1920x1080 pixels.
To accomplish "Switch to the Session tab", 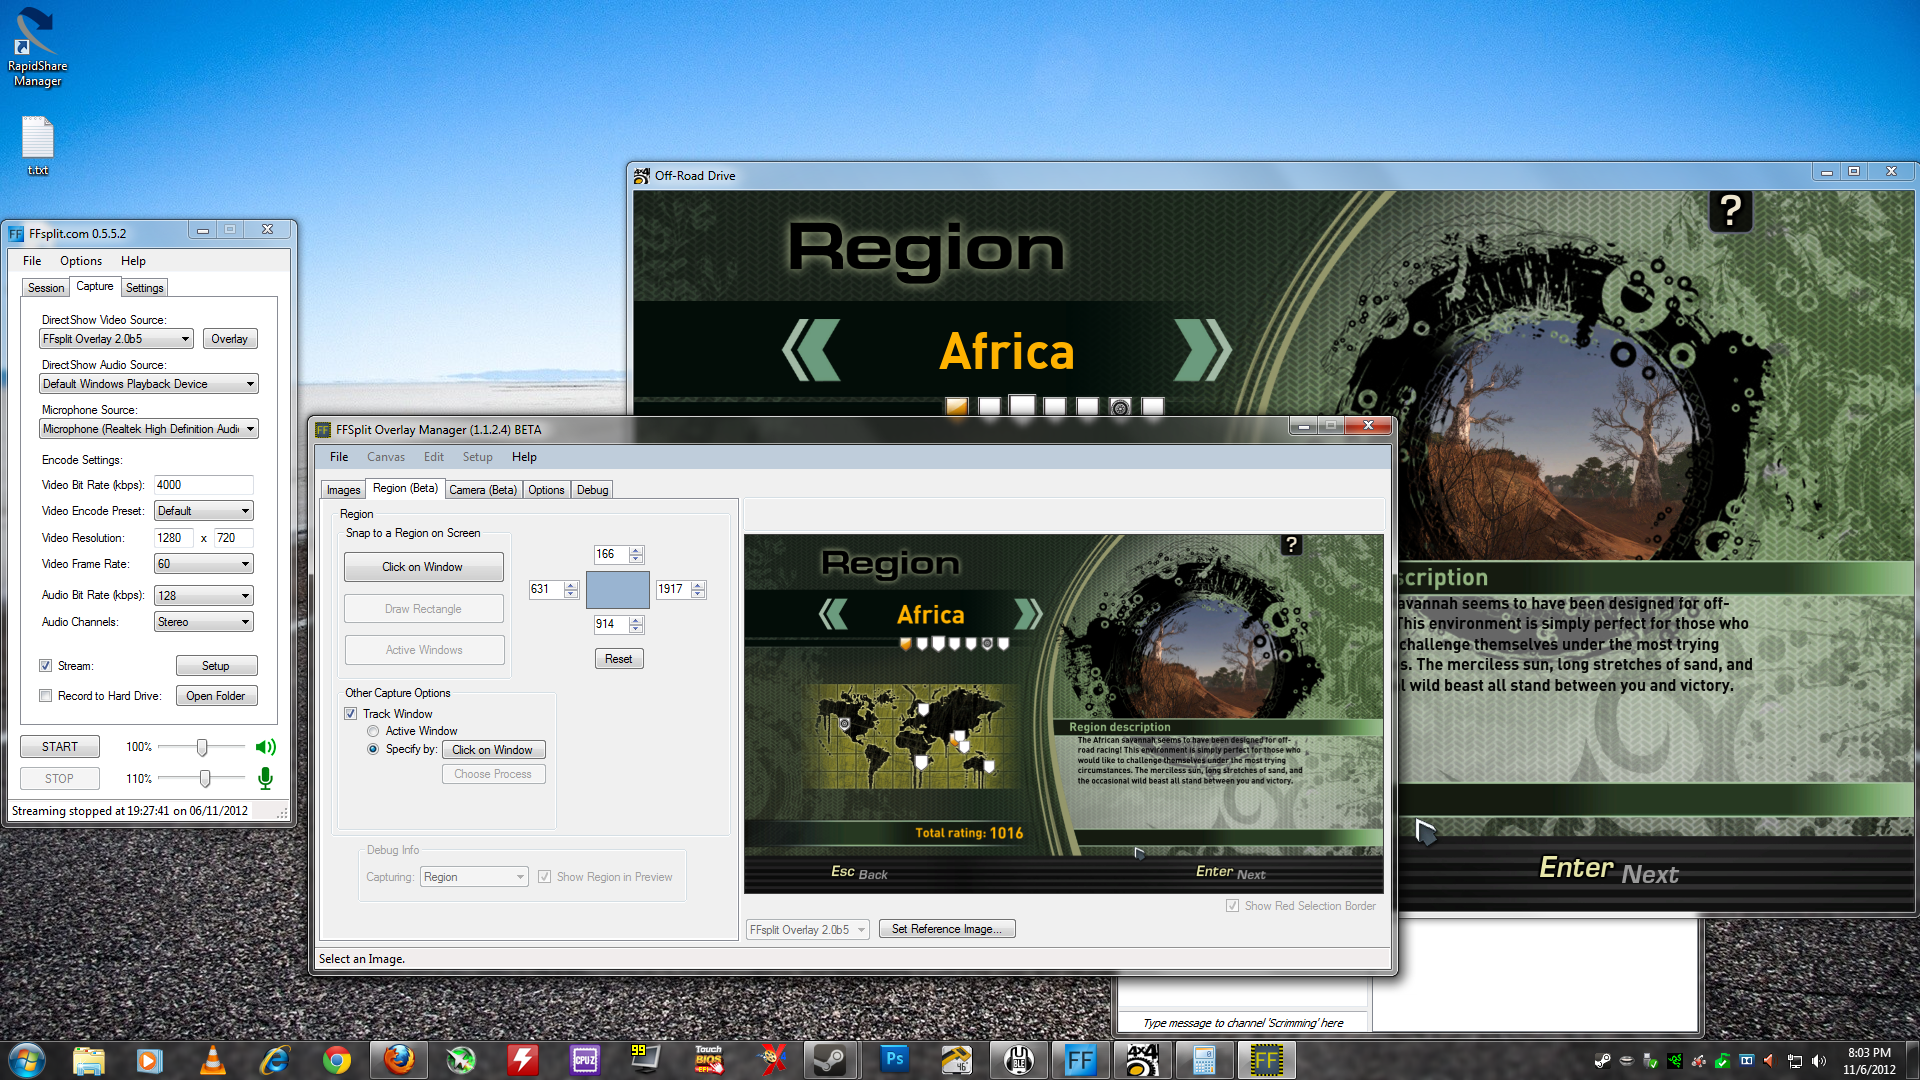I will (46, 288).
